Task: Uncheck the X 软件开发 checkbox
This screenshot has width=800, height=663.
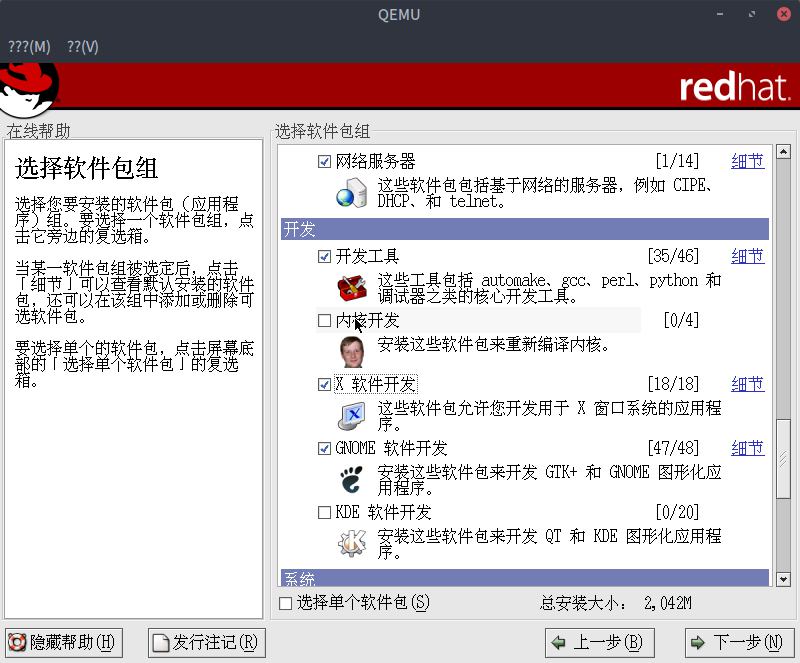Action: click(x=324, y=384)
